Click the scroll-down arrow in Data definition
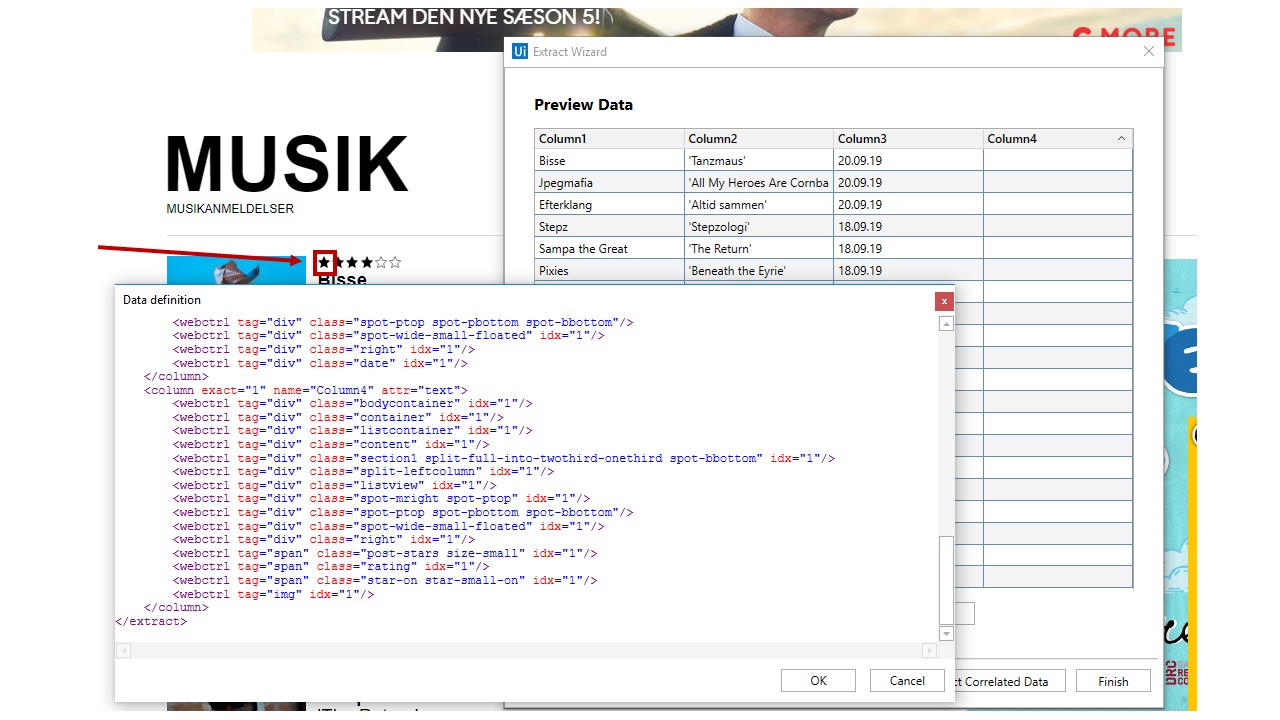This screenshot has width=1280, height=720. click(x=946, y=634)
